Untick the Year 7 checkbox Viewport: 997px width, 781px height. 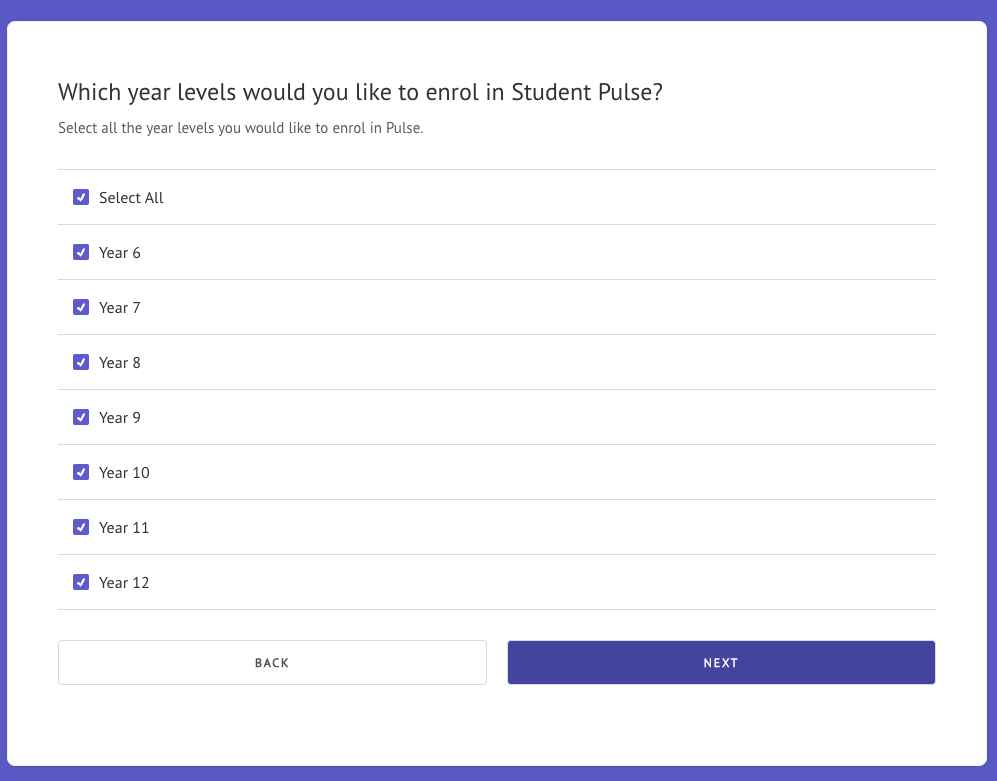click(x=81, y=307)
